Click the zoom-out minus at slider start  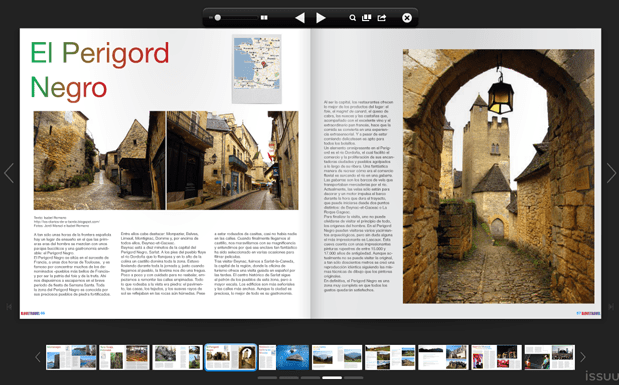coord(211,18)
